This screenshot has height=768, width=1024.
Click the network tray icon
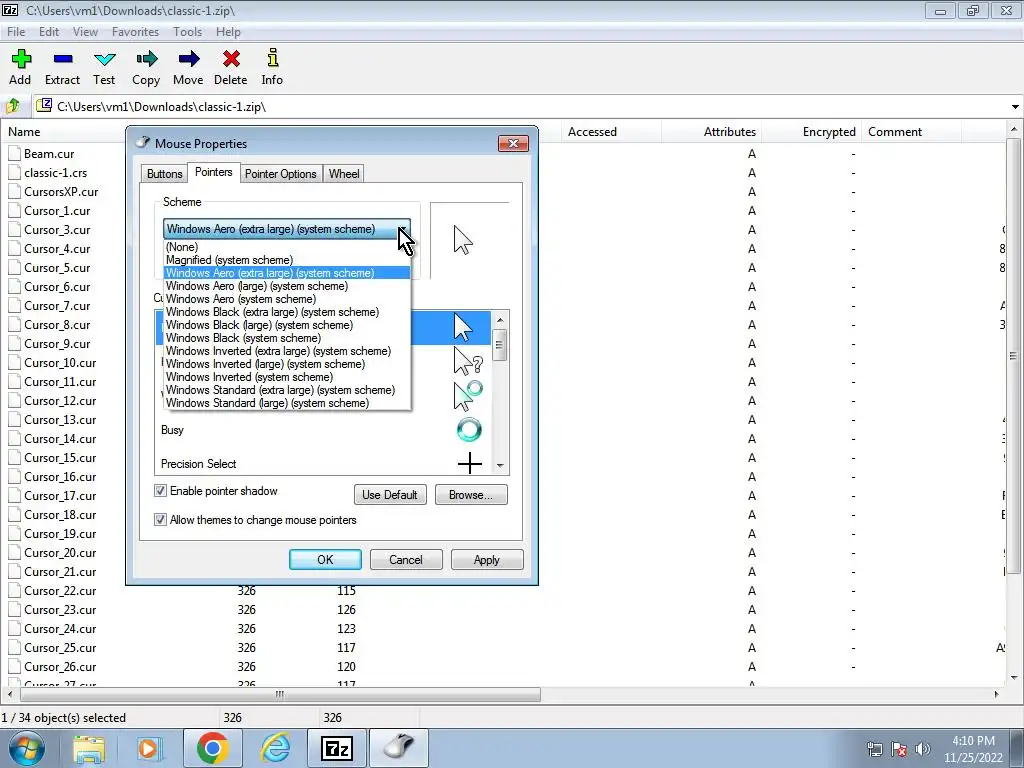click(874, 749)
